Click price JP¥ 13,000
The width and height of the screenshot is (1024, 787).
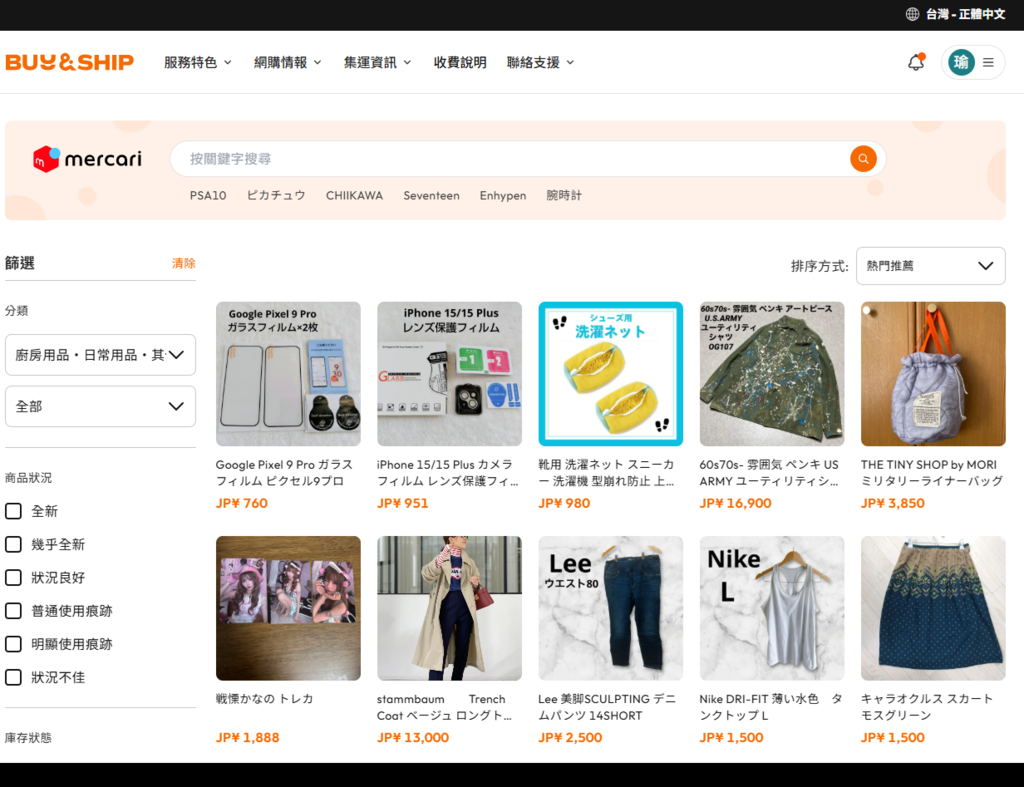pyautogui.click(x=413, y=738)
